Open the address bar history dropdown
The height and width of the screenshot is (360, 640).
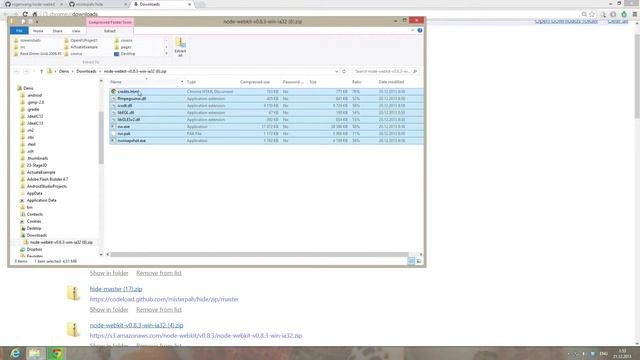(x=337, y=71)
